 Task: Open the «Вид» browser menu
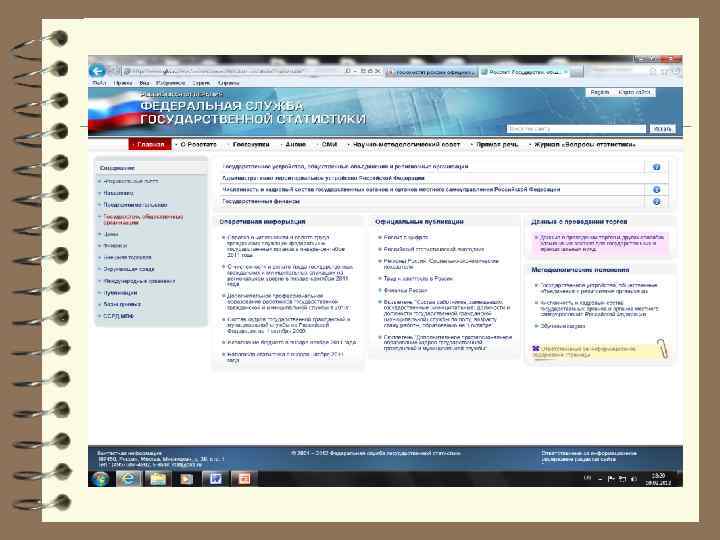click(x=144, y=83)
